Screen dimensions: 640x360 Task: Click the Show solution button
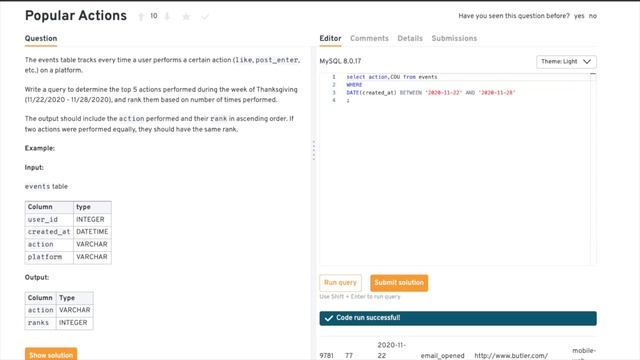tap(51, 354)
